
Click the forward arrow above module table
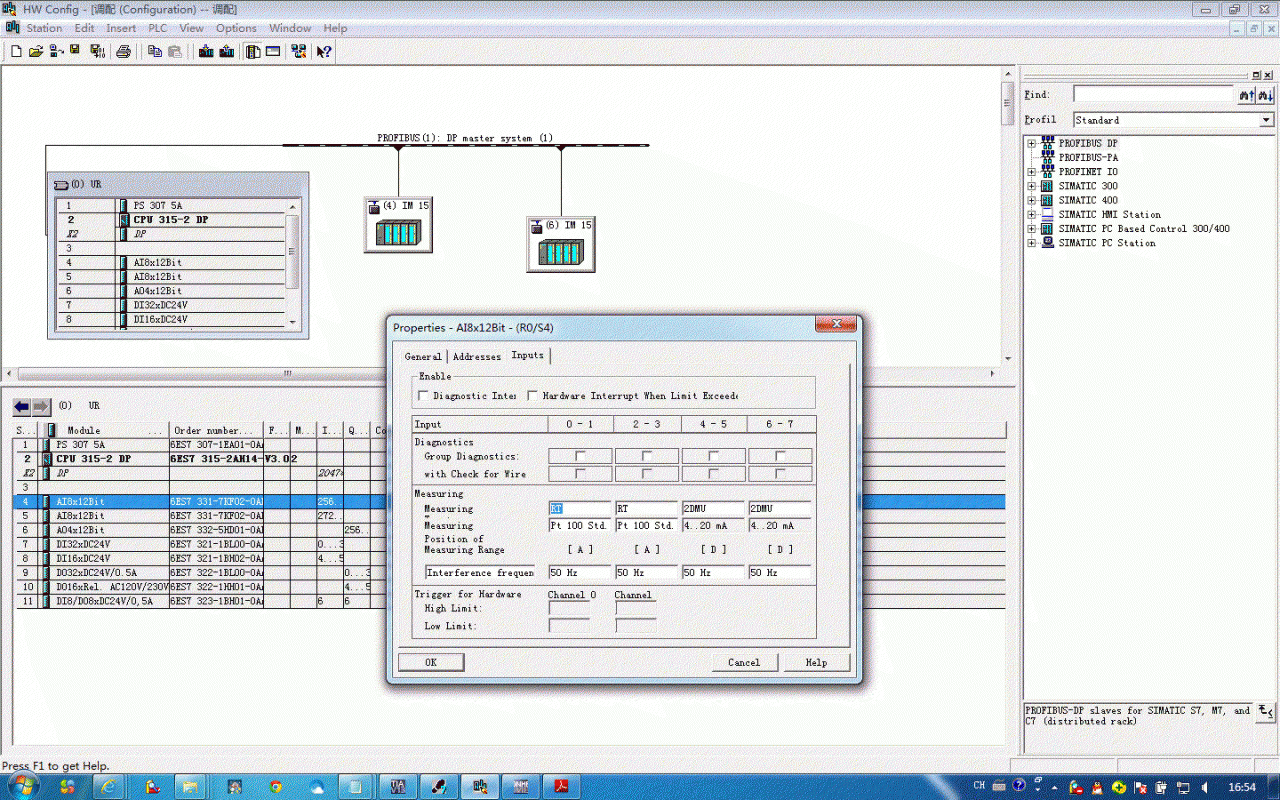[41, 406]
